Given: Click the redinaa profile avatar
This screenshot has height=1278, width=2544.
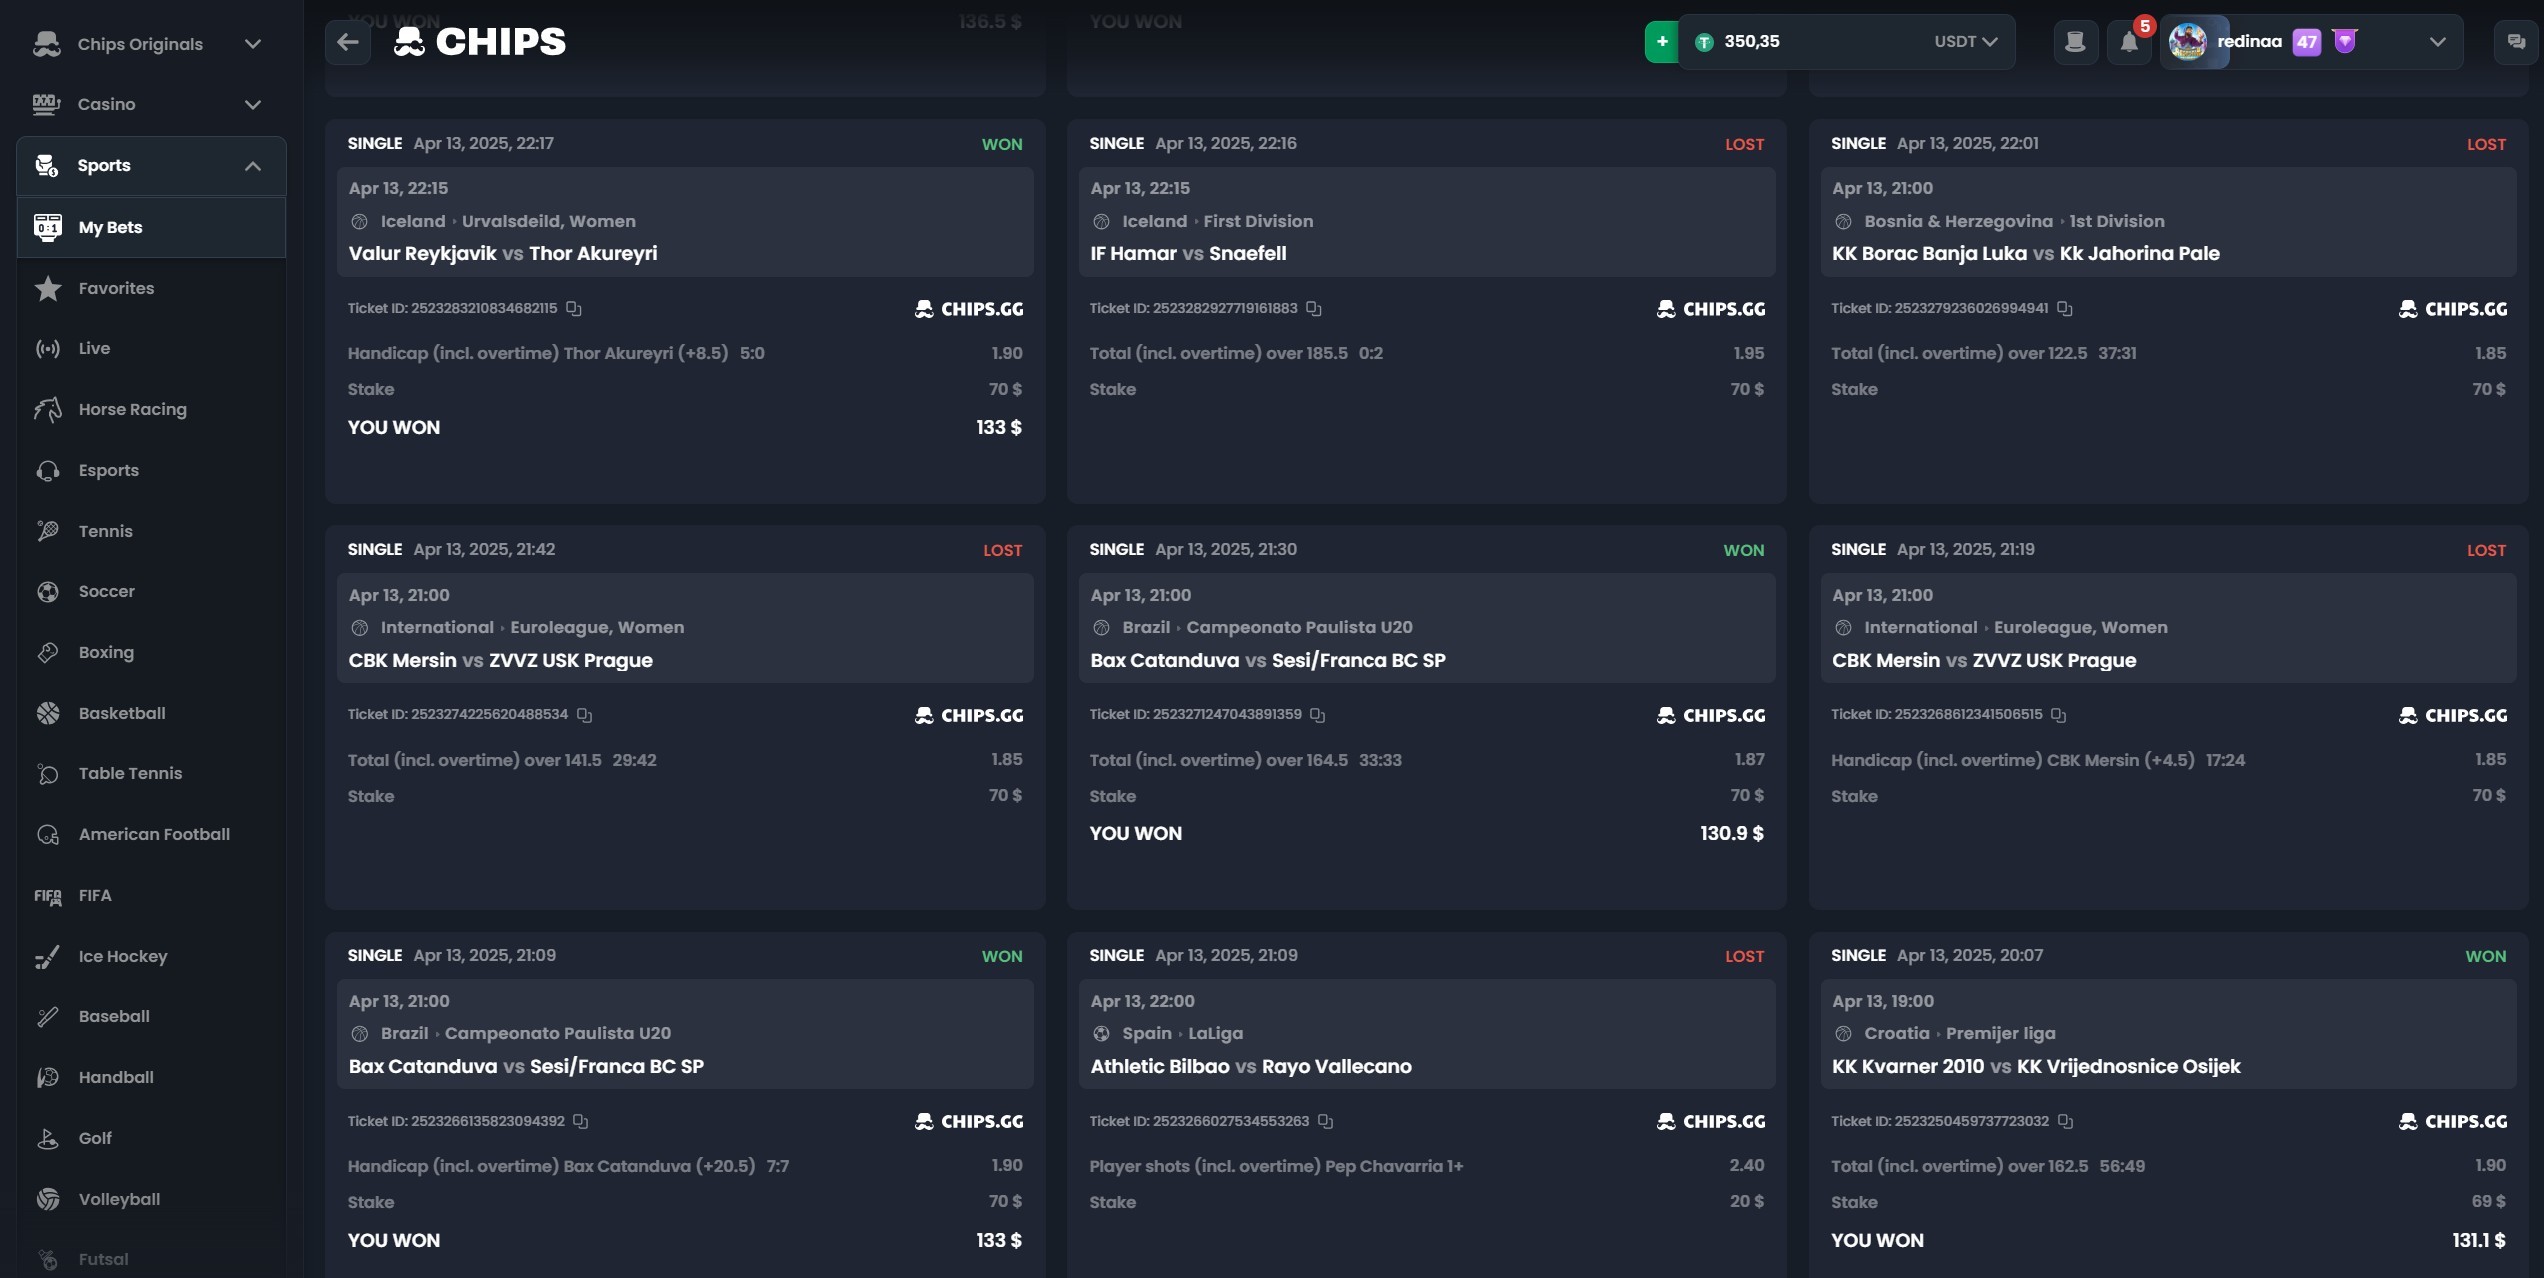Looking at the screenshot, I should 2188,42.
